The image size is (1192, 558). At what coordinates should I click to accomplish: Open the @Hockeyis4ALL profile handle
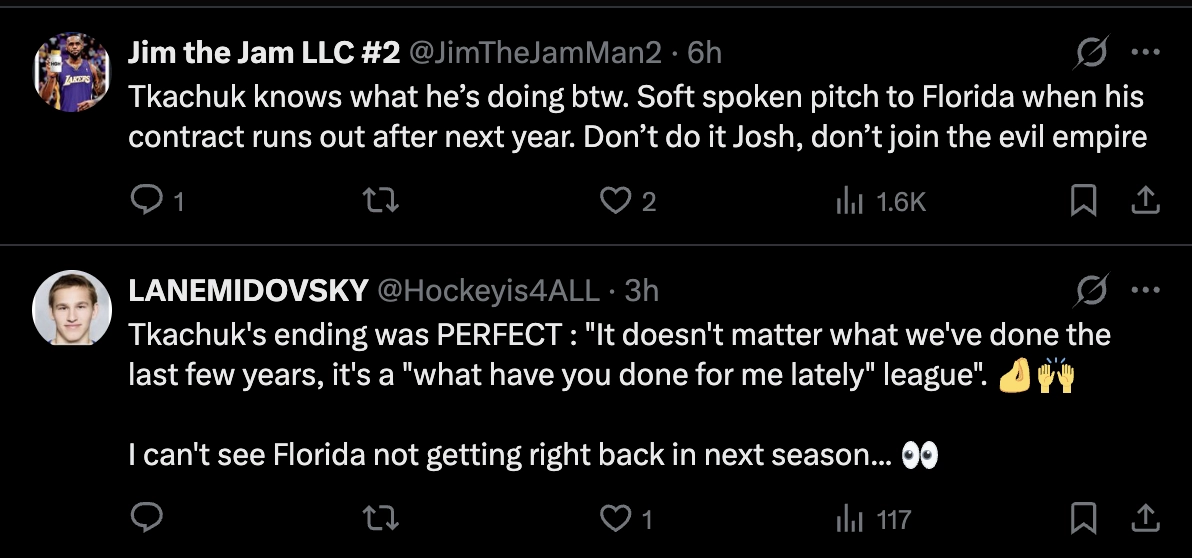[488, 290]
